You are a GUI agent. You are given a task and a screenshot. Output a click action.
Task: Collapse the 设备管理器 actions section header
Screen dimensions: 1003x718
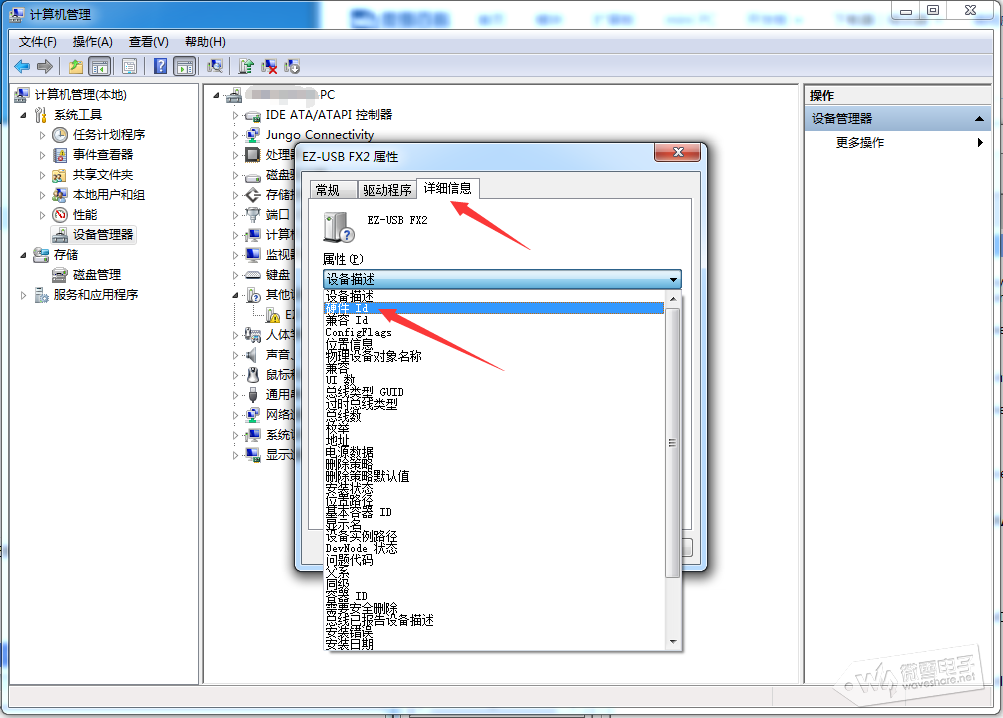[x=979, y=119]
